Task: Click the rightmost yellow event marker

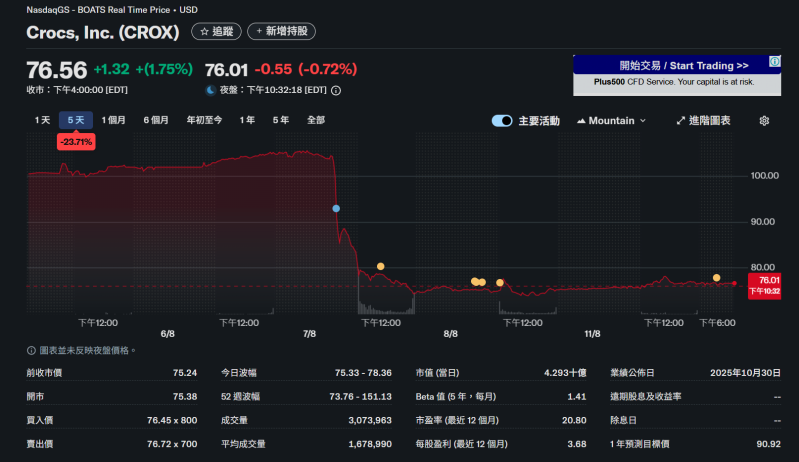Action: pos(717,277)
